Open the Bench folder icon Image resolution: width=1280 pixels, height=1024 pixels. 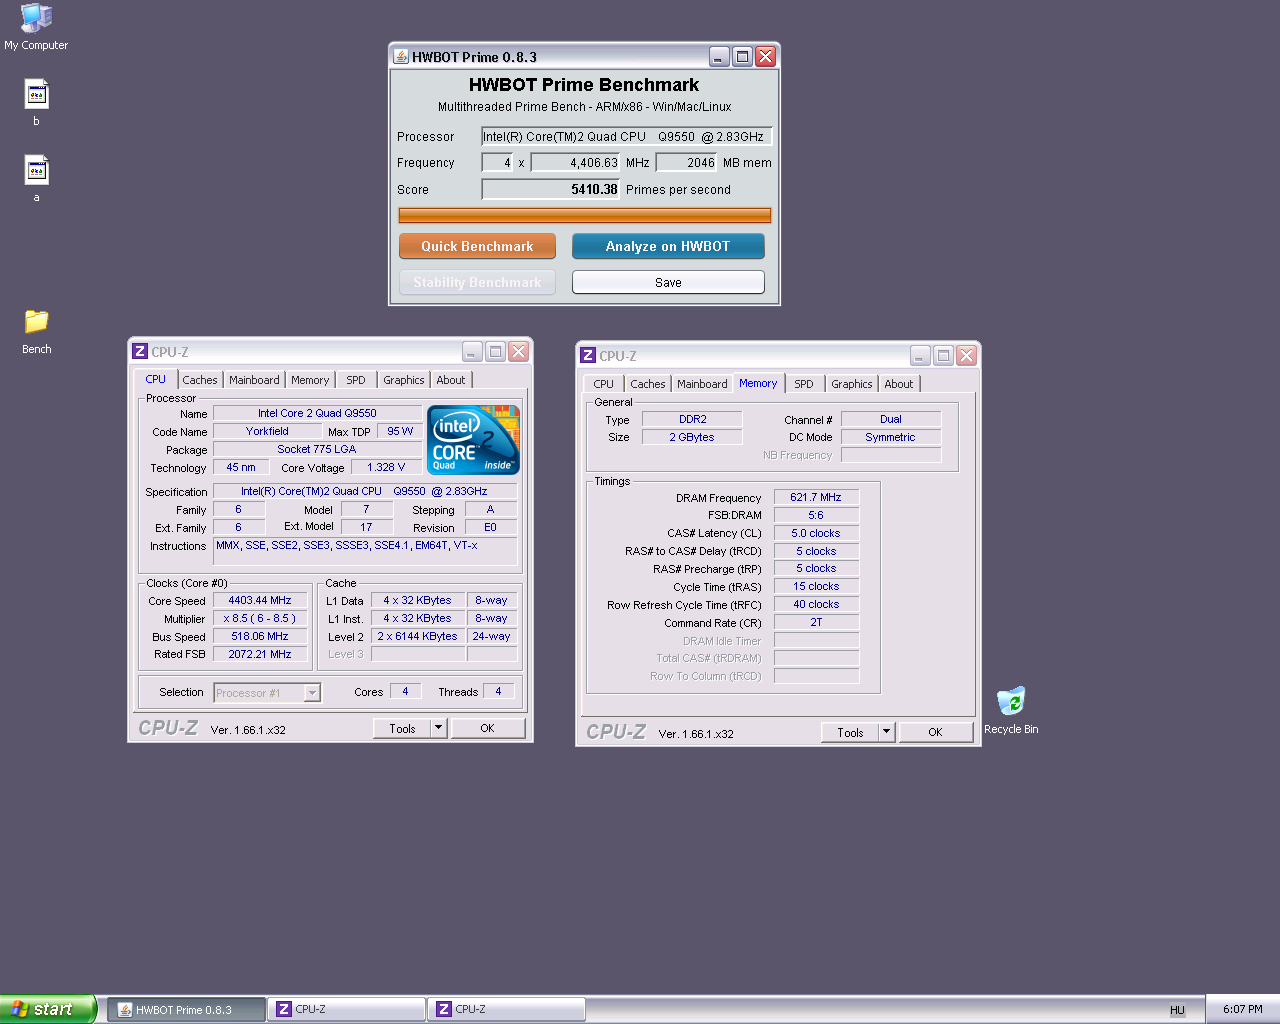click(x=37, y=331)
